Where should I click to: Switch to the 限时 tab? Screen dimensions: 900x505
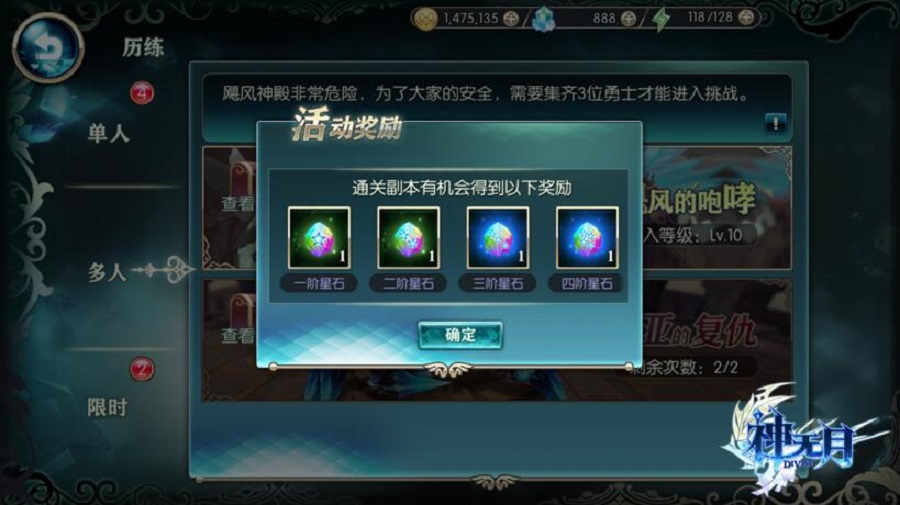coord(107,407)
